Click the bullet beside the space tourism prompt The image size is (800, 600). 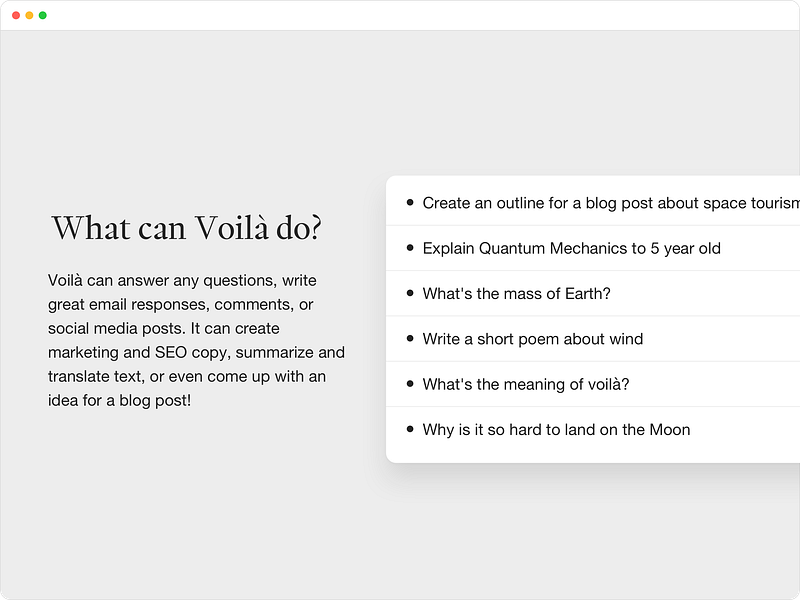tap(409, 201)
